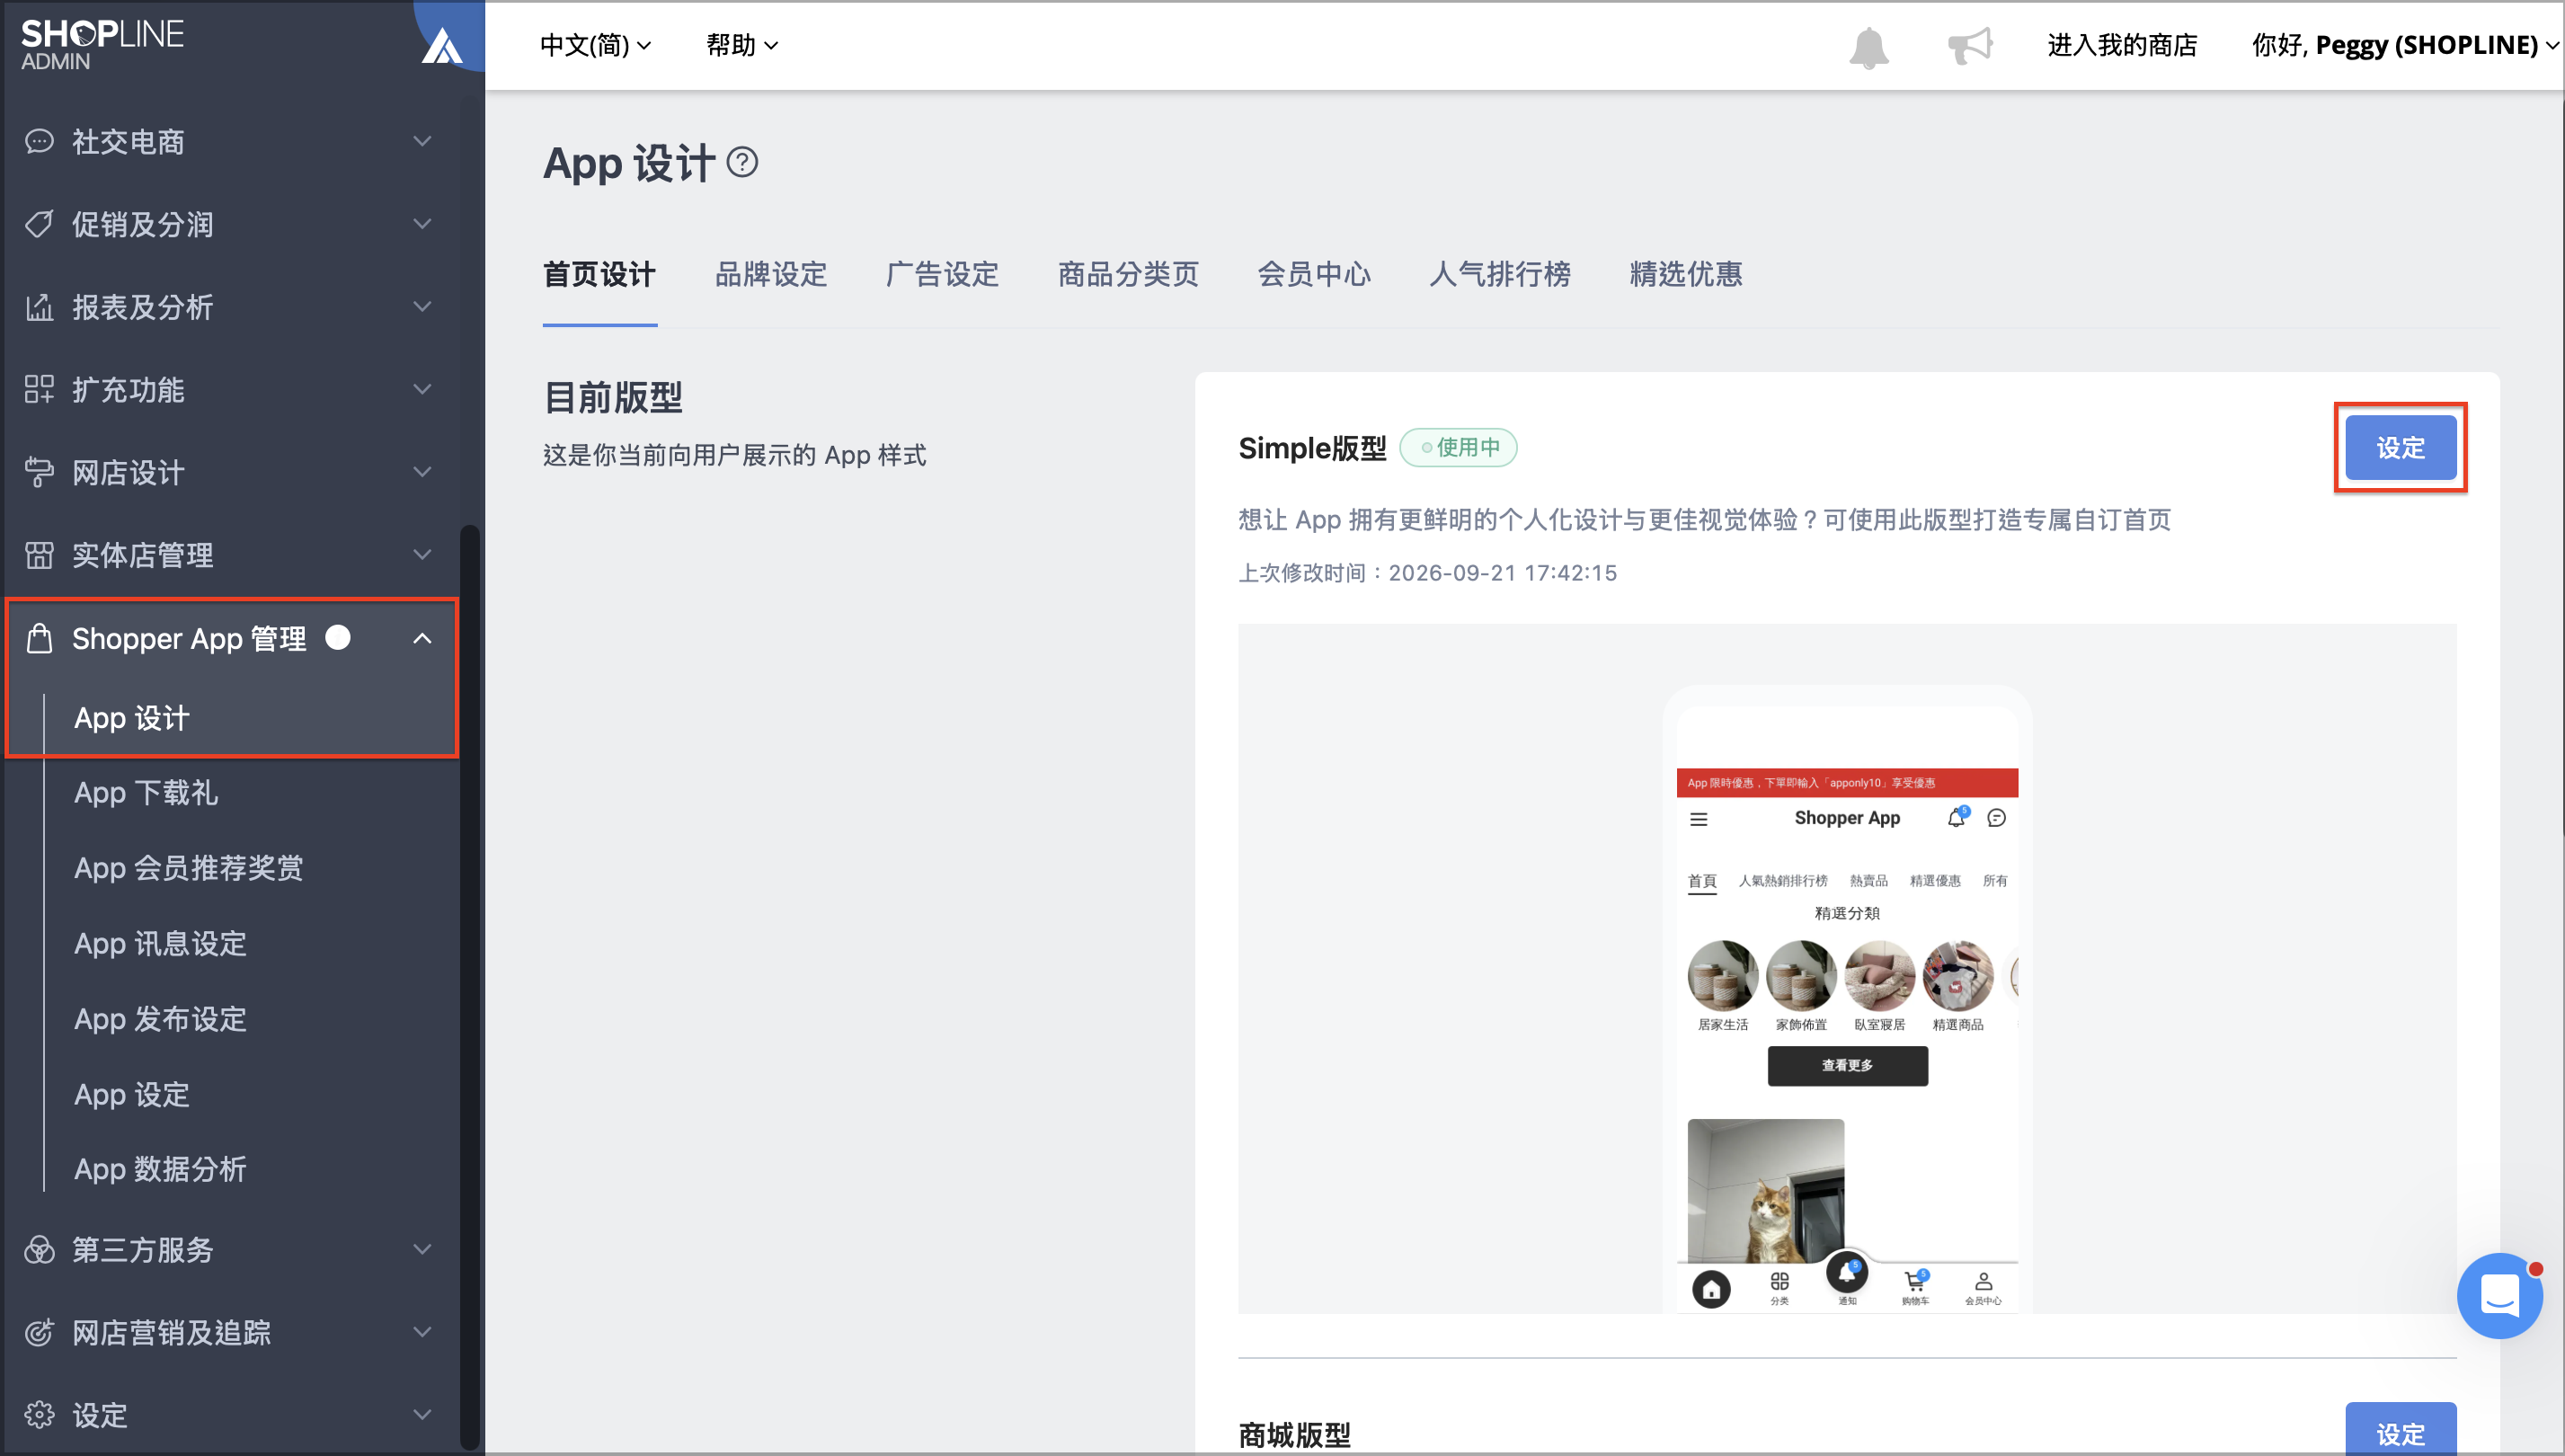Open App 下载礼 in sidebar
This screenshot has height=1456, width=2565.
[x=146, y=793]
